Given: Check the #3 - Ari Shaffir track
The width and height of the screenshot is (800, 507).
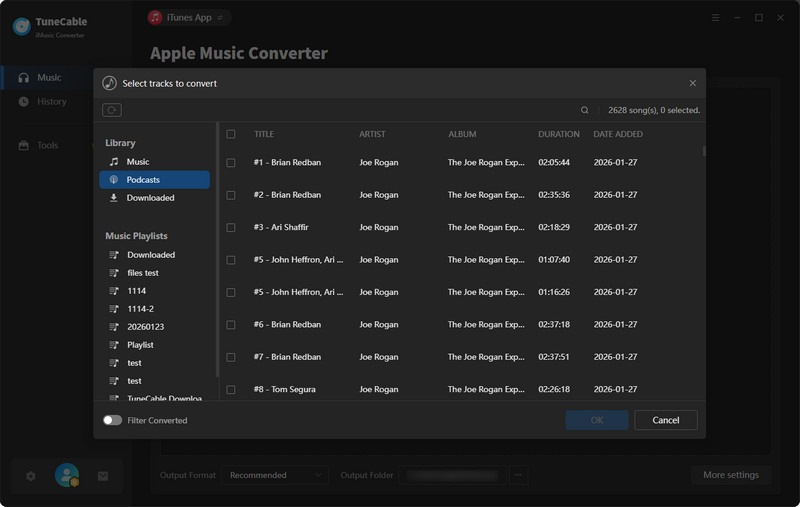Looking at the screenshot, I should pyautogui.click(x=231, y=227).
